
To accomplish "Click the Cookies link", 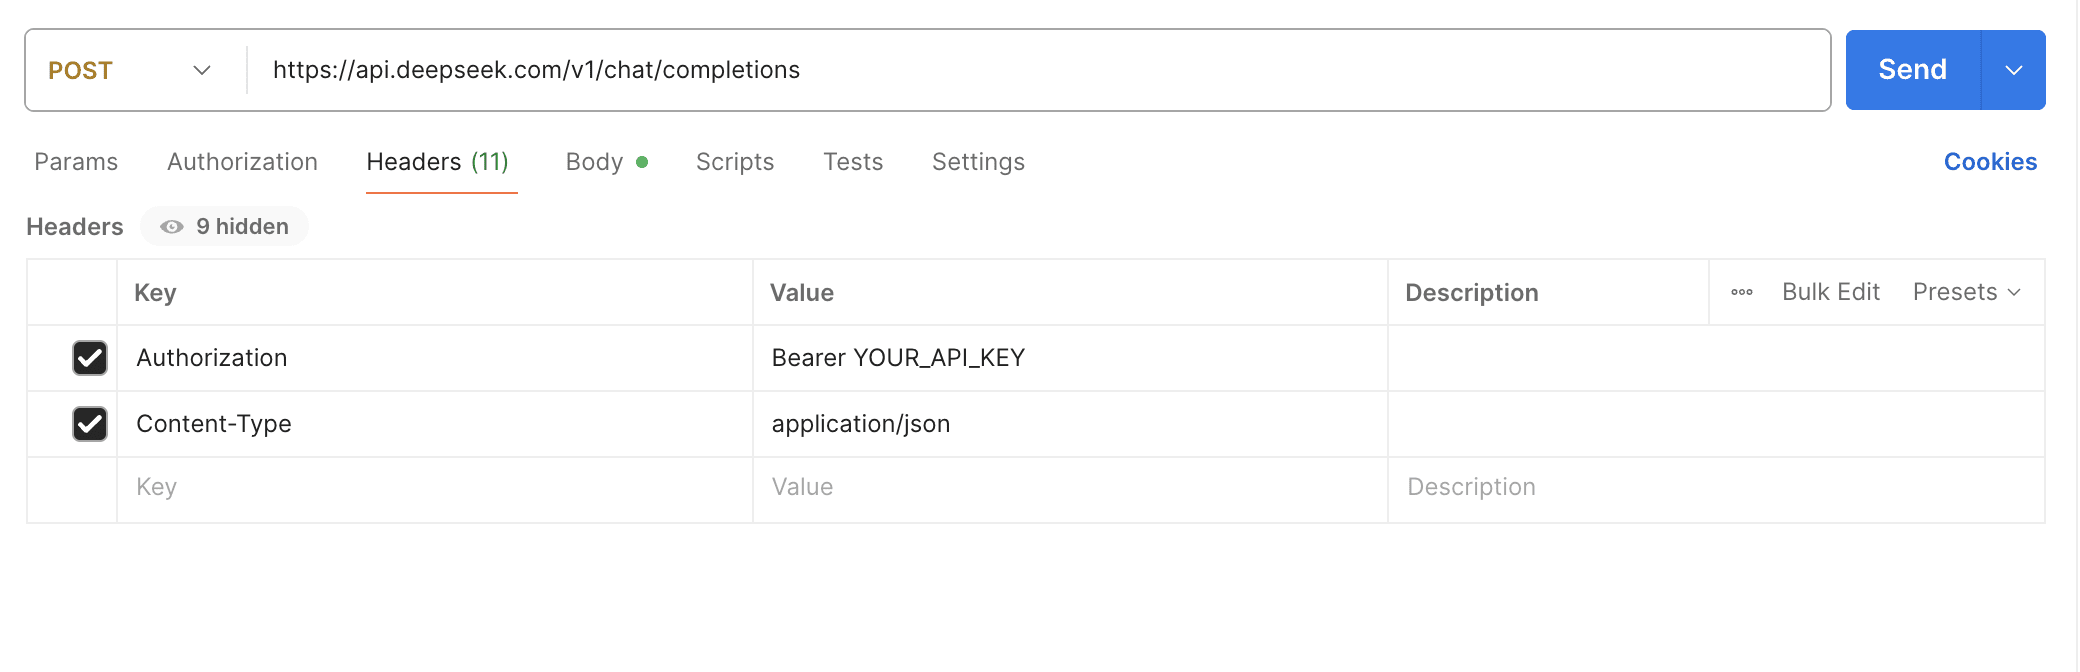I will click(x=1990, y=162).
